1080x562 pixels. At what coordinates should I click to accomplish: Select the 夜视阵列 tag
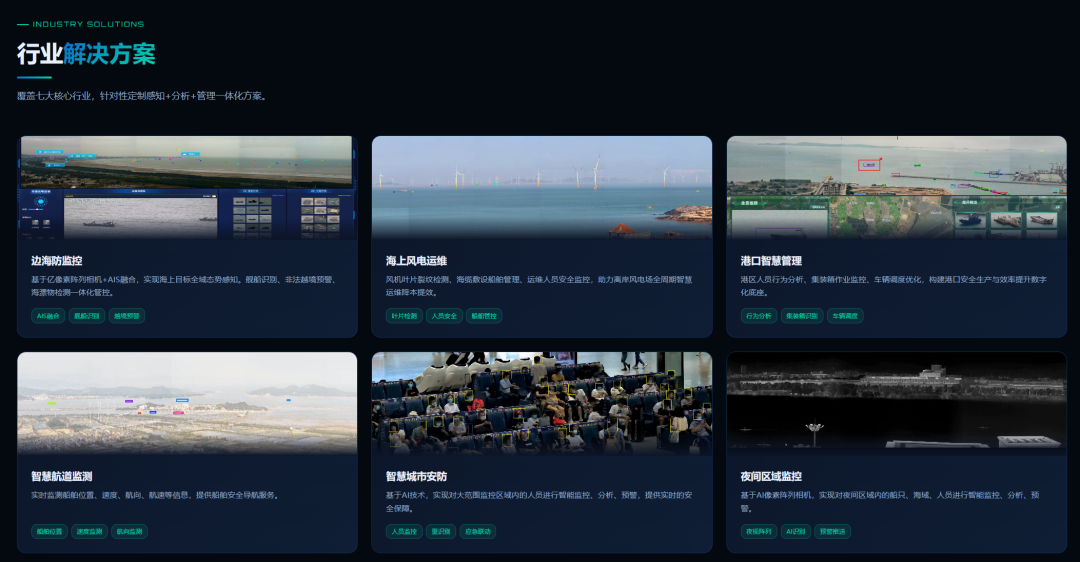758,532
